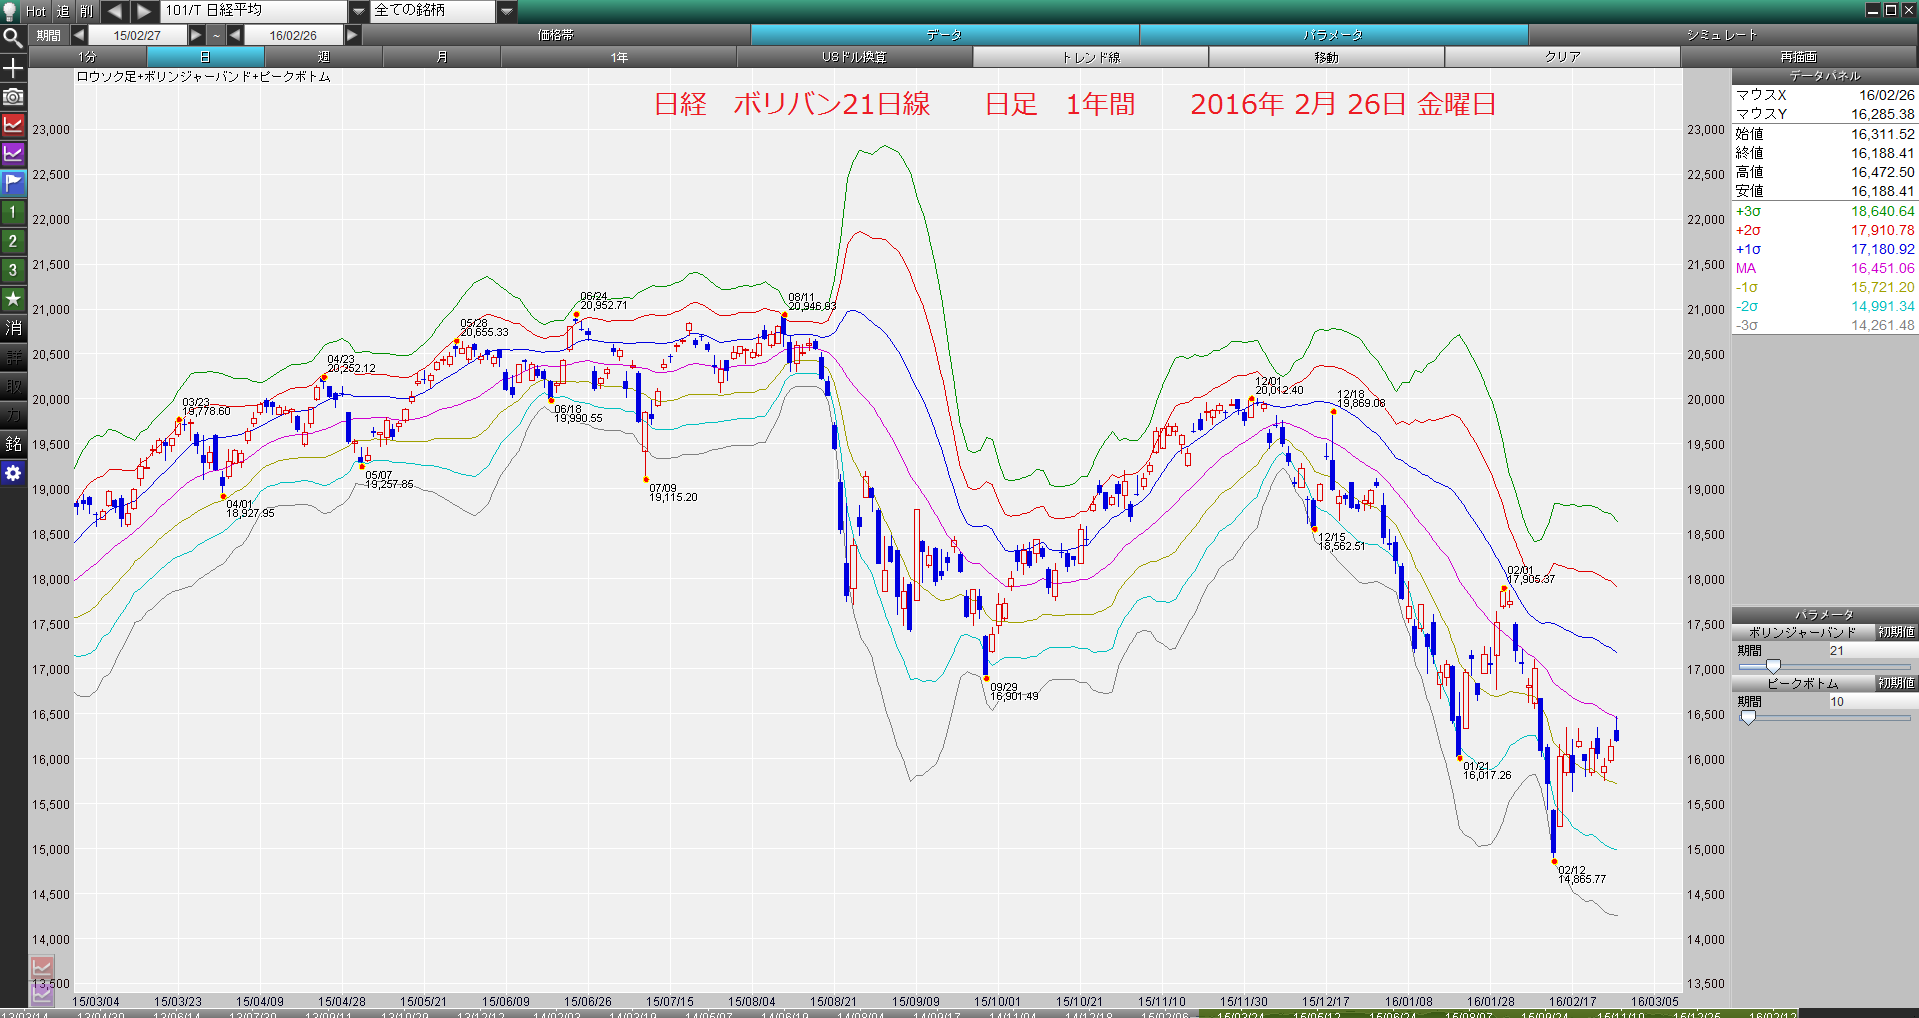Viewport: 1919px width, 1018px height.
Task: Click the 期間 period button
Action: tap(49, 35)
